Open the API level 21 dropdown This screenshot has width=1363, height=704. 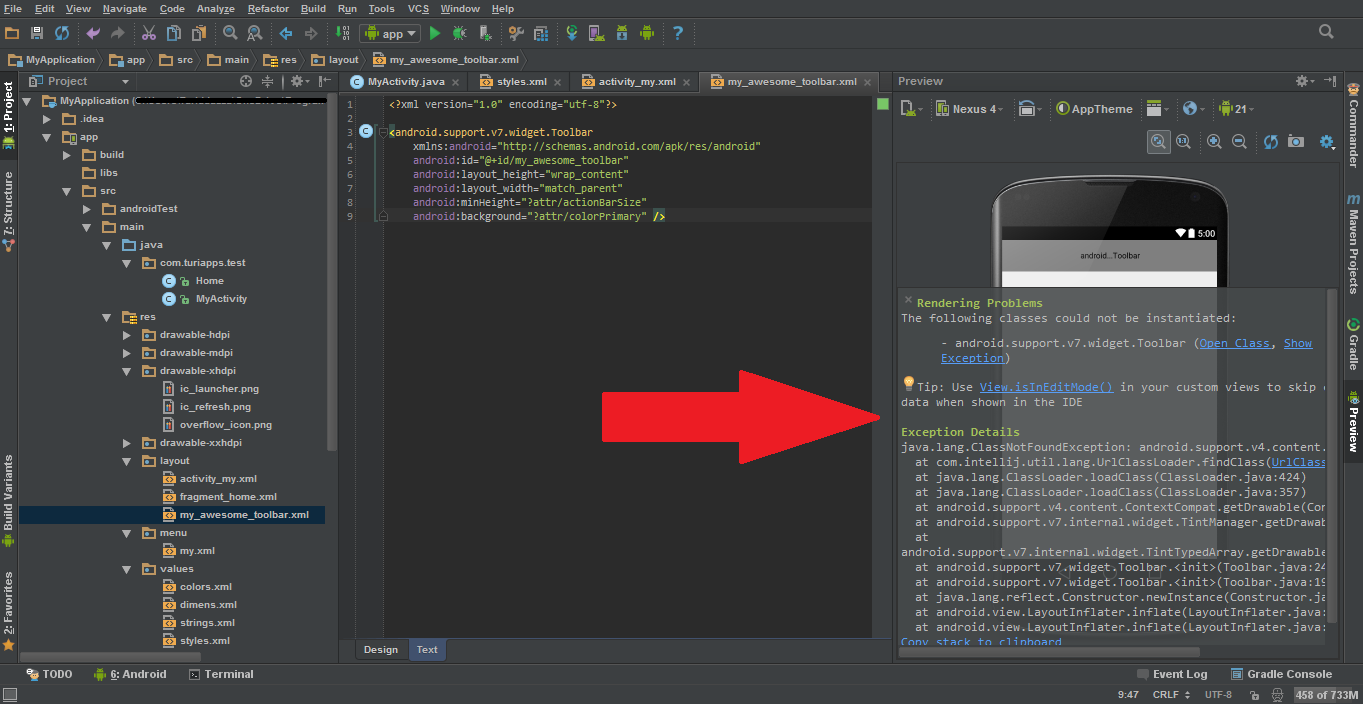(x=1237, y=109)
